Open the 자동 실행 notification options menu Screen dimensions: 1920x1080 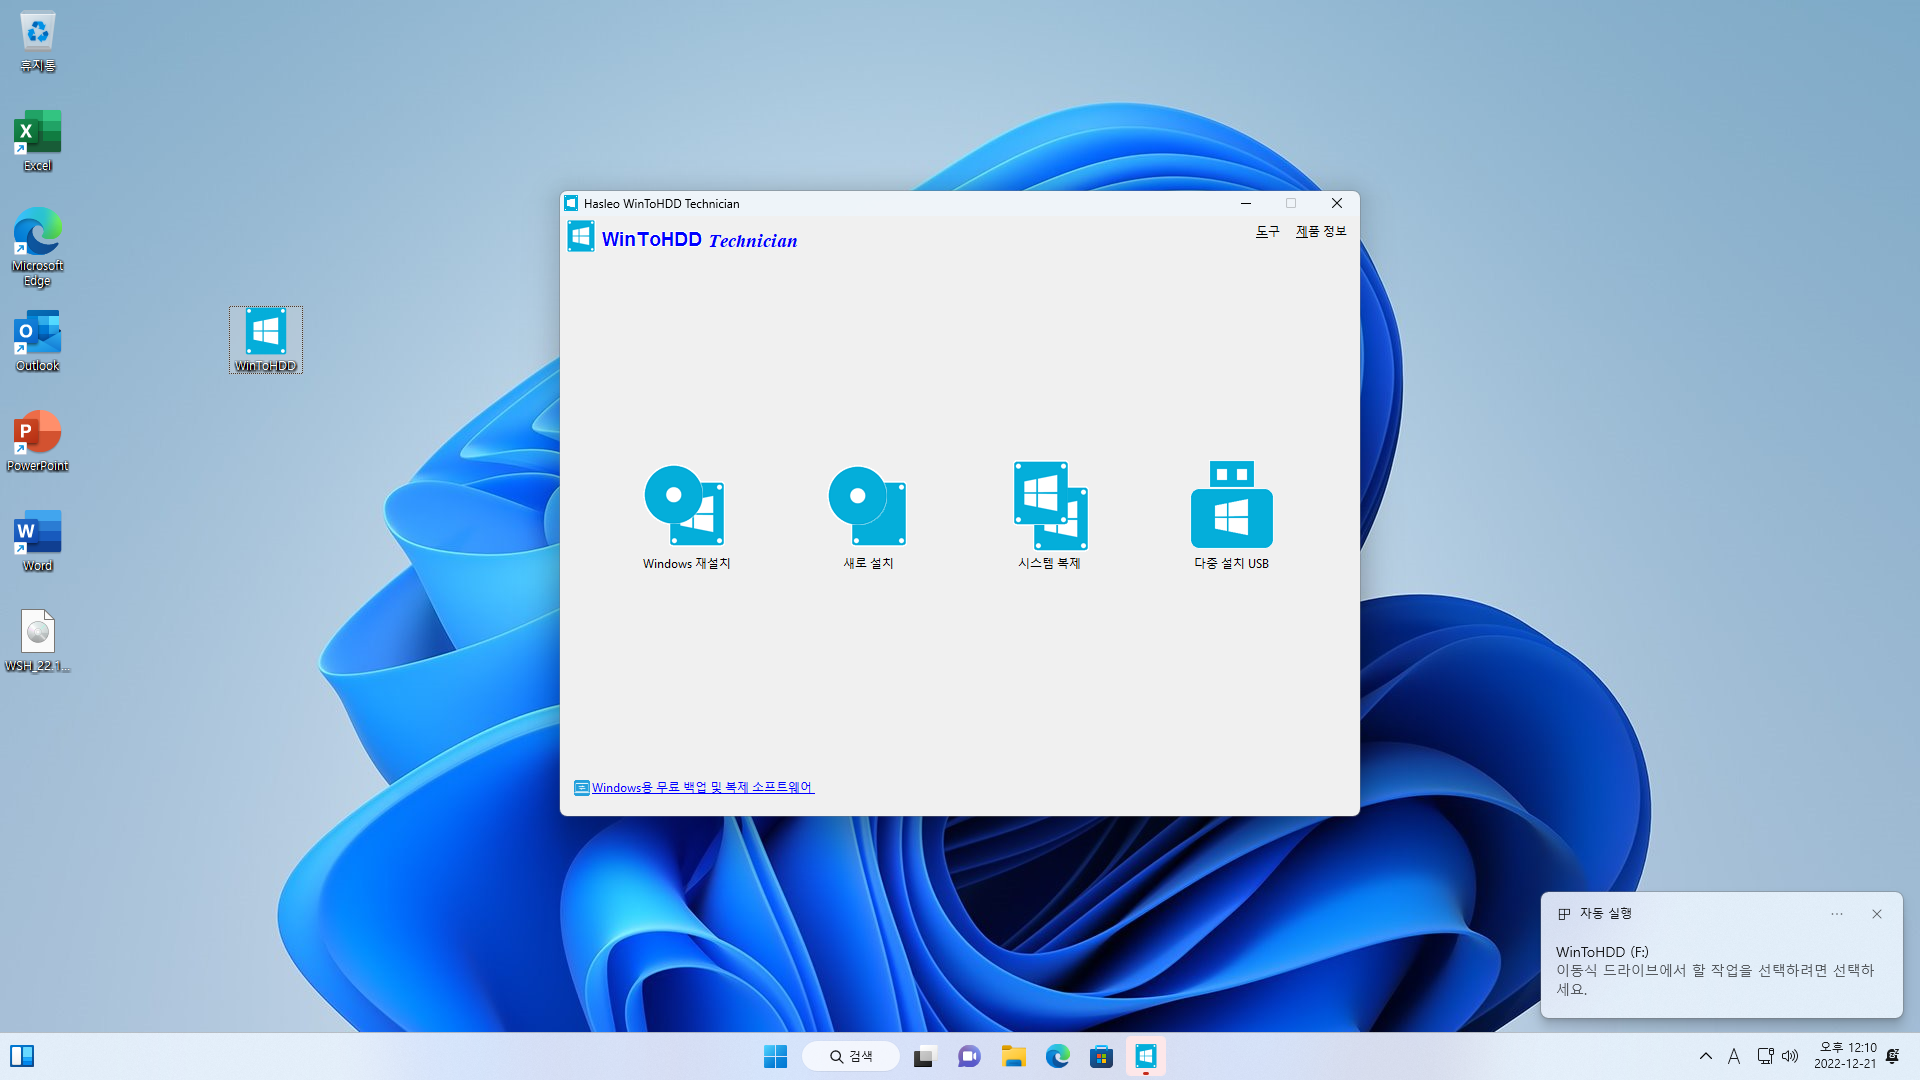pyautogui.click(x=1837, y=914)
